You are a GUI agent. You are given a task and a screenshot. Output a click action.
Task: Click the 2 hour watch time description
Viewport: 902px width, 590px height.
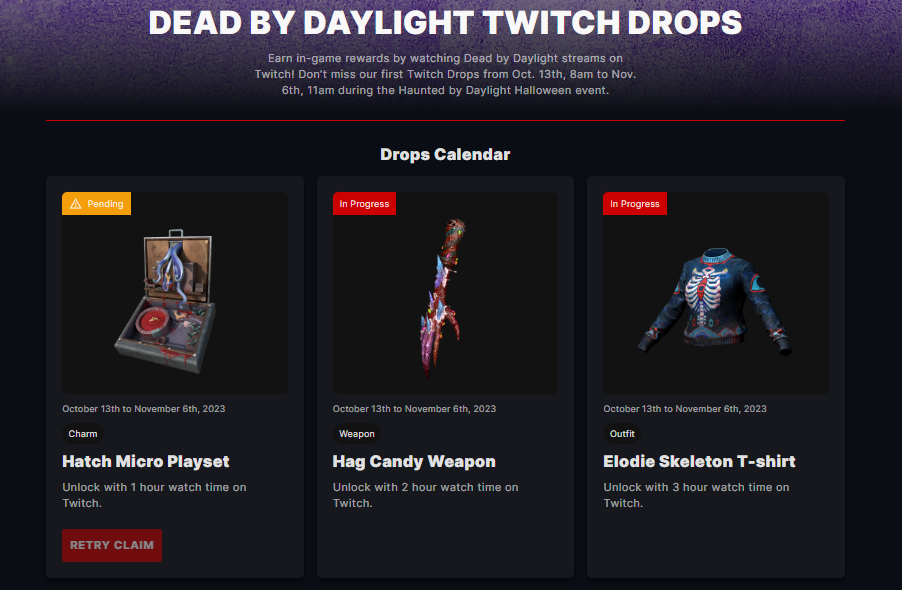pos(426,495)
